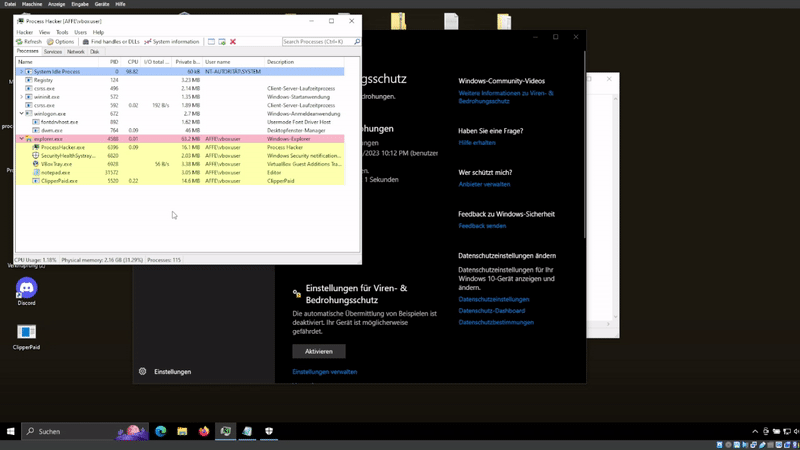Image resolution: width=800 pixels, height=450 pixels.
Task: Click the search magnifier icon
Action: pyautogui.click(x=357, y=42)
